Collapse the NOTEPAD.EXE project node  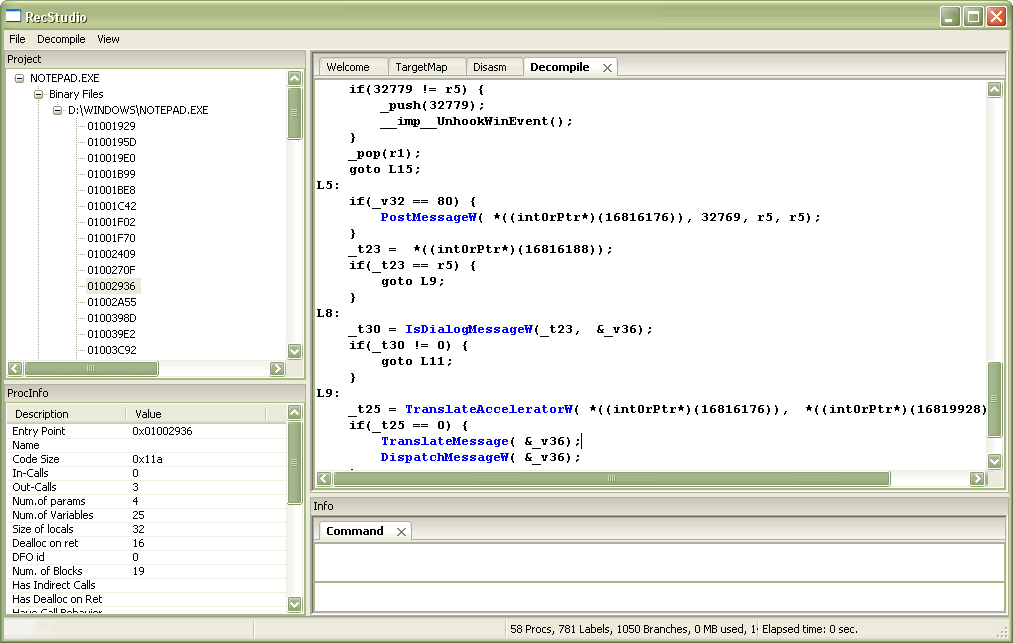tap(19, 78)
